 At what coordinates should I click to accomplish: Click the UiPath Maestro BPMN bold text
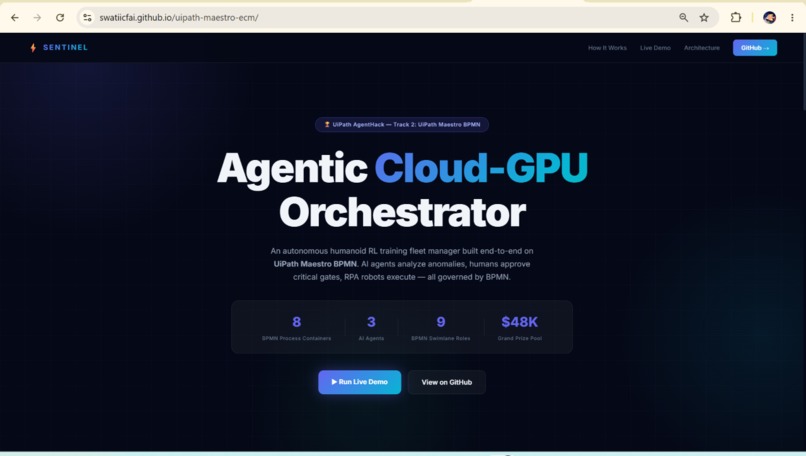[315, 264]
